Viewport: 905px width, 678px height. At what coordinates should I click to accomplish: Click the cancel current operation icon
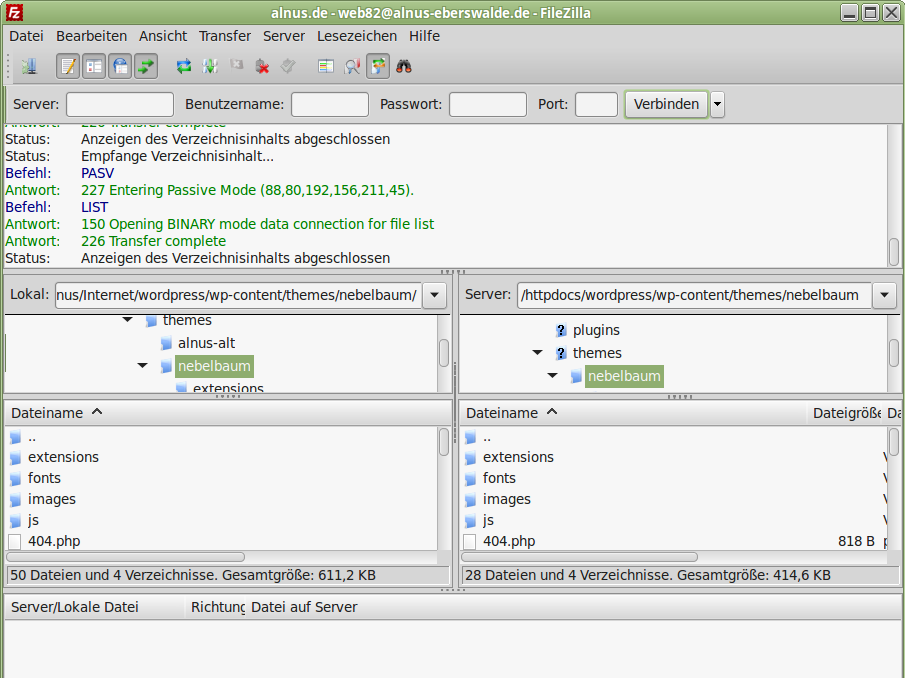pyautogui.click(x=236, y=66)
